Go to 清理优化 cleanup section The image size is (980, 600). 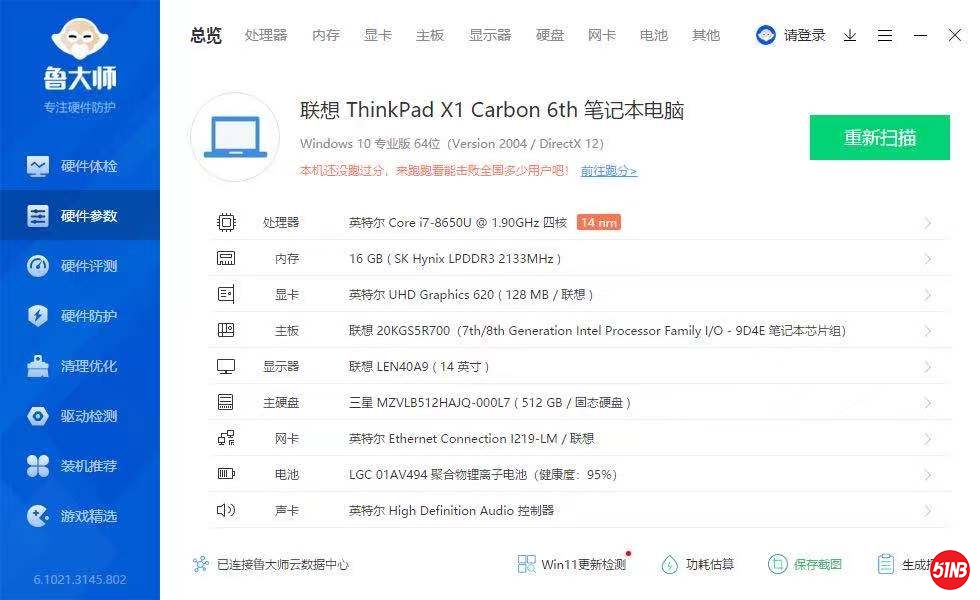(80, 366)
